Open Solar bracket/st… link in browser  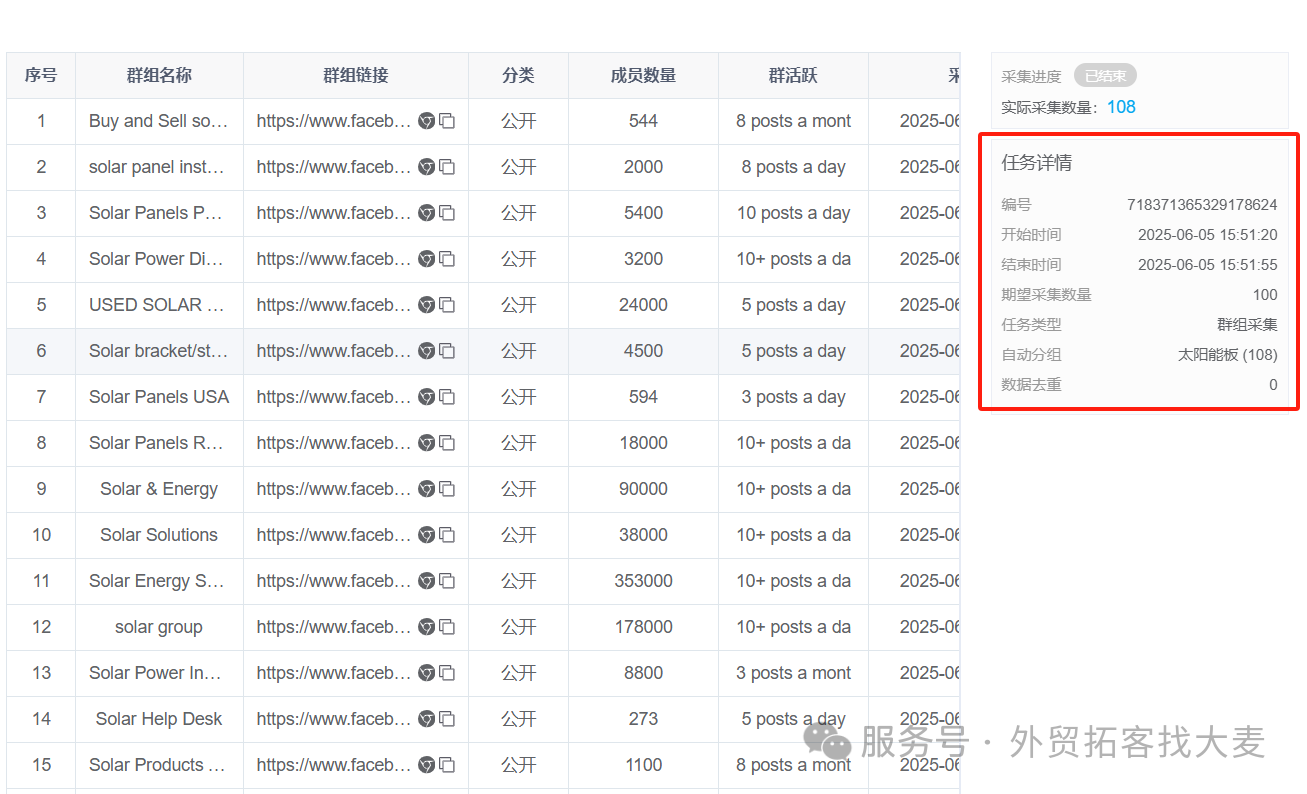(x=427, y=351)
